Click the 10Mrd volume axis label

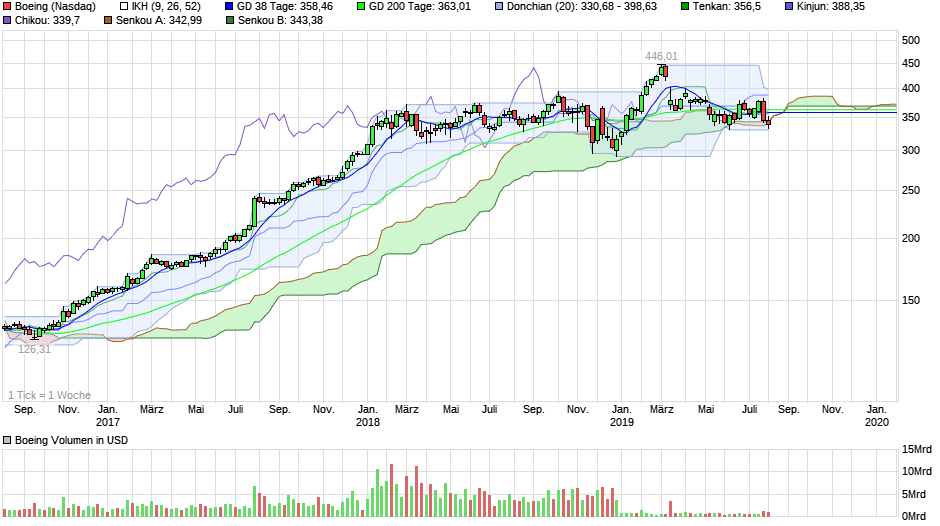pos(917,471)
